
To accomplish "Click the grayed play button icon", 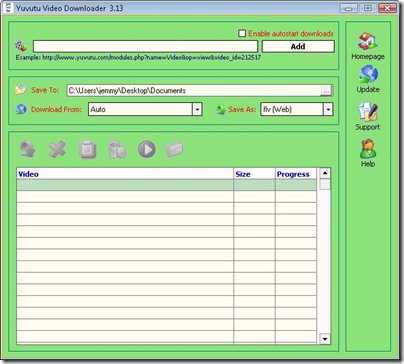I will pos(147,149).
